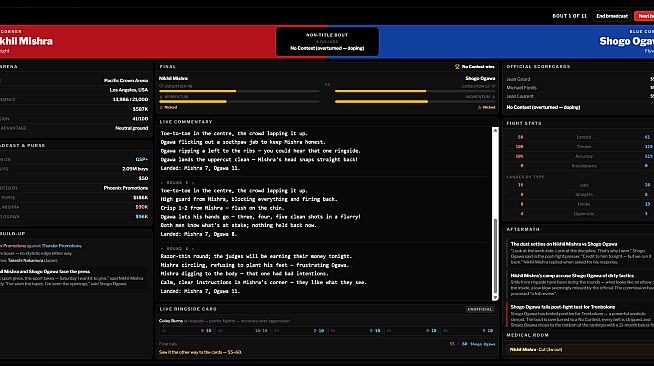This screenshot has height=366, width=654.
Task: Click the End broadcast button
Action: click(612, 16)
